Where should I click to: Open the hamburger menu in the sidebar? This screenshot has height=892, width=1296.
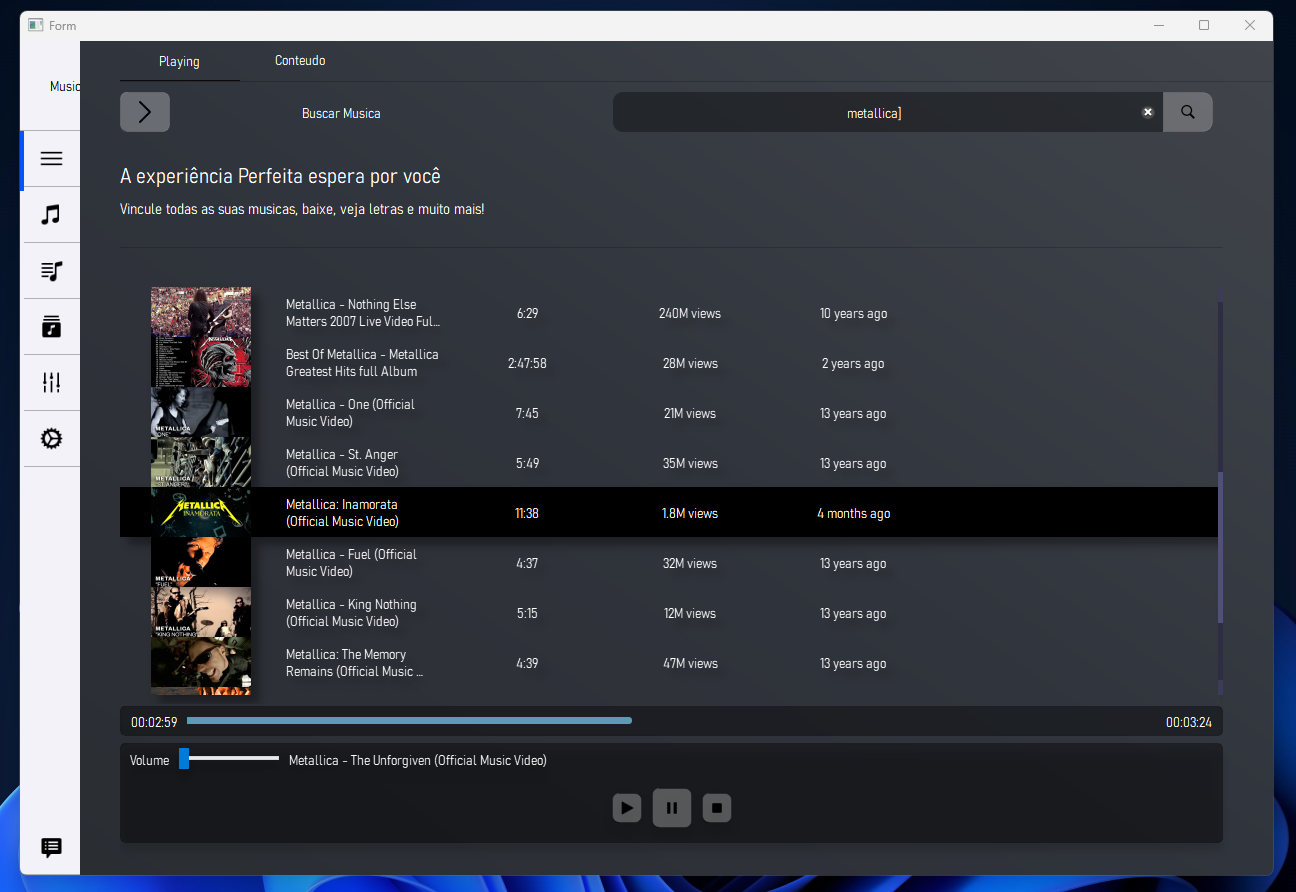(51, 159)
